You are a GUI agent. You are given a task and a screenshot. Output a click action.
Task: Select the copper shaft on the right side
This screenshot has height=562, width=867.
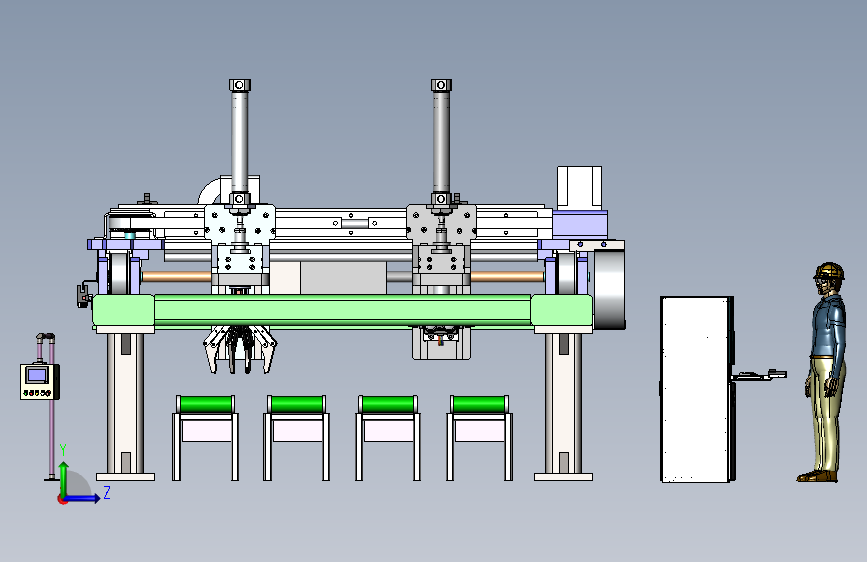pos(507,276)
